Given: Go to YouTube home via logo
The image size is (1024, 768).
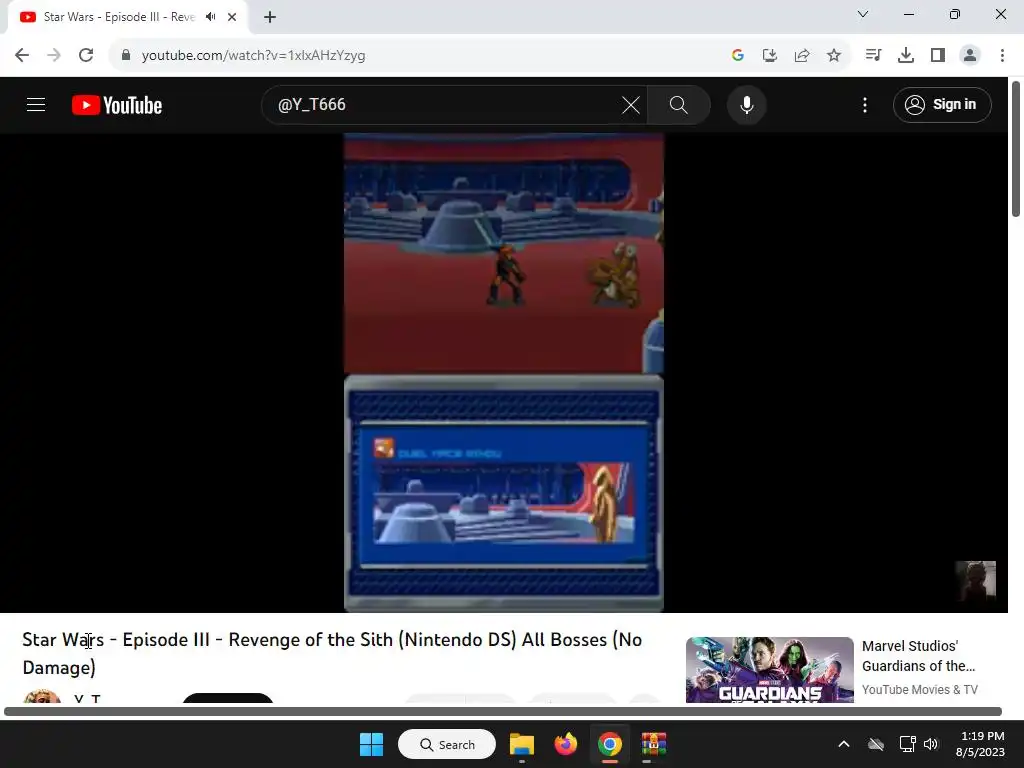Looking at the screenshot, I should (x=117, y=105).
